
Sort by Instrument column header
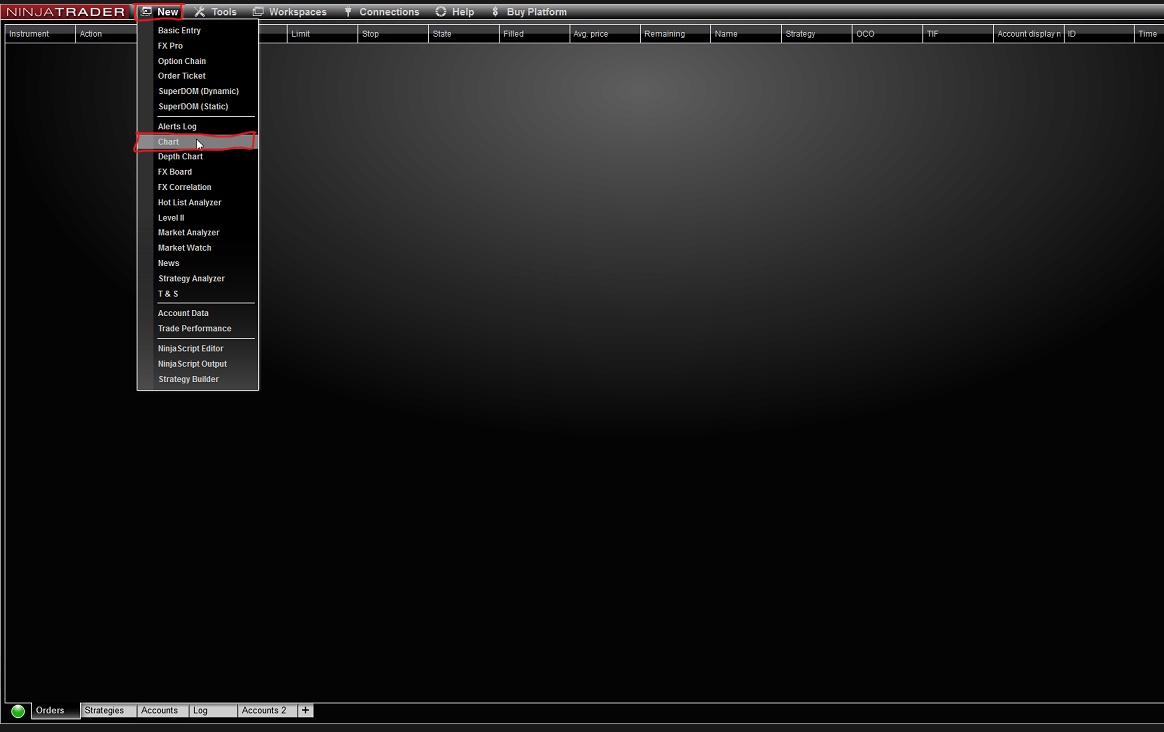click(40, 34)
